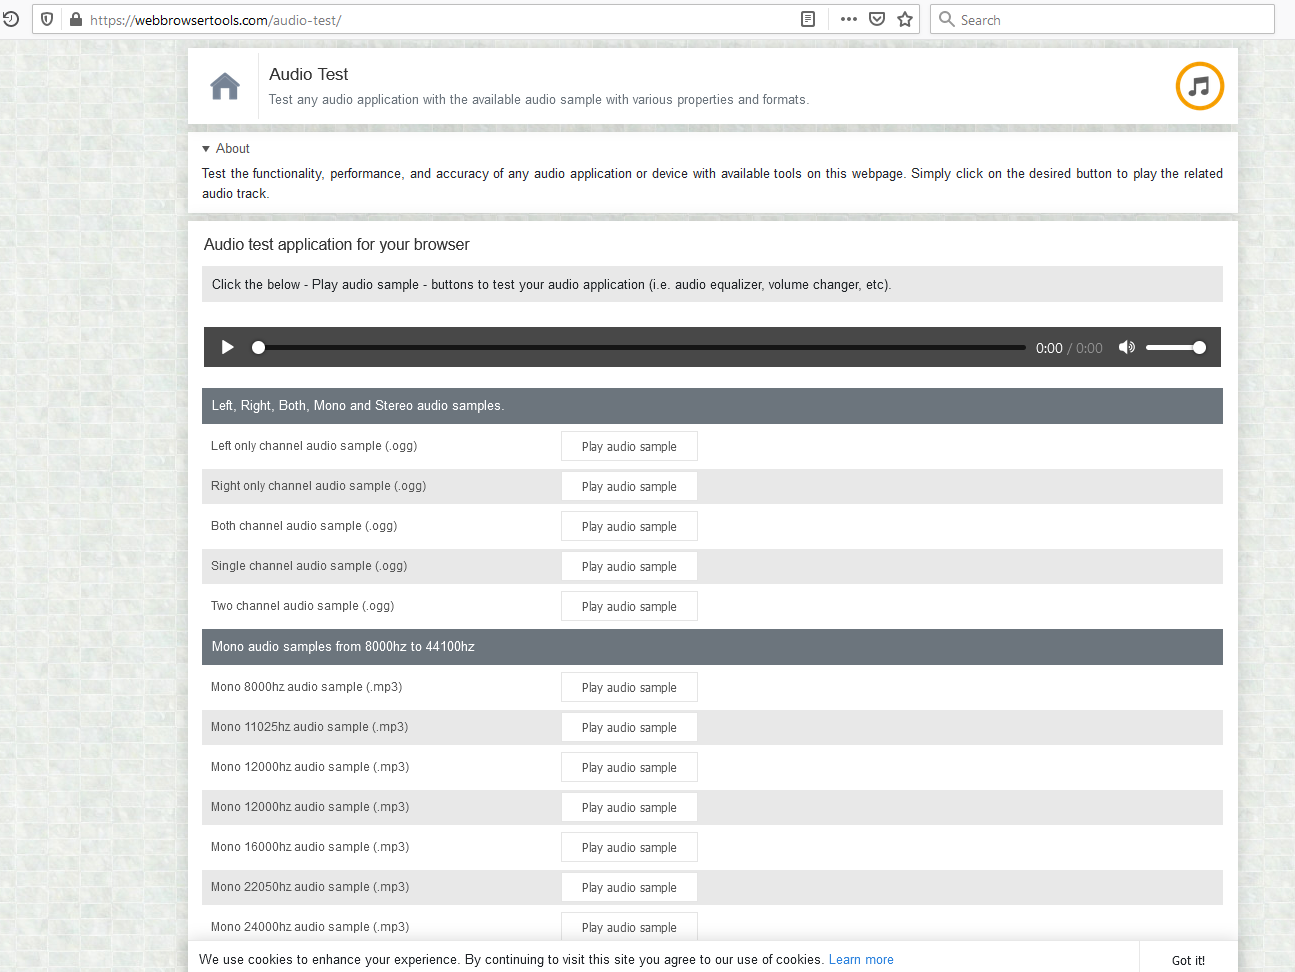Click the browser Search field
Image resolution: width=1295 pixels, height=972 pixels.
pos(1102,19)
